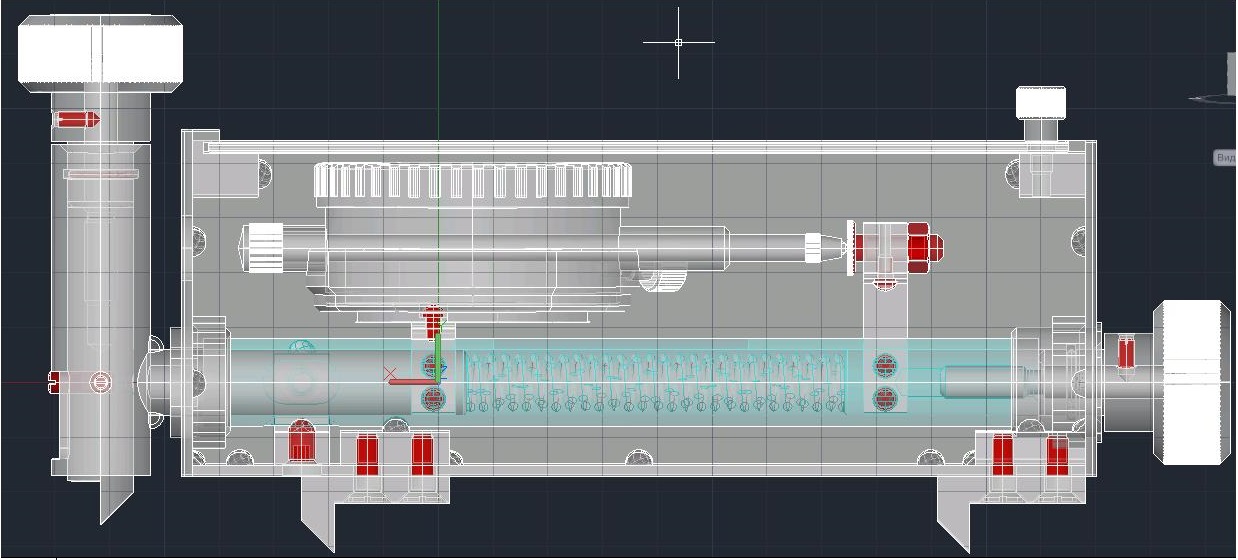
Task: Pick the small white knob at top-right
Action: click(1041, 102)
